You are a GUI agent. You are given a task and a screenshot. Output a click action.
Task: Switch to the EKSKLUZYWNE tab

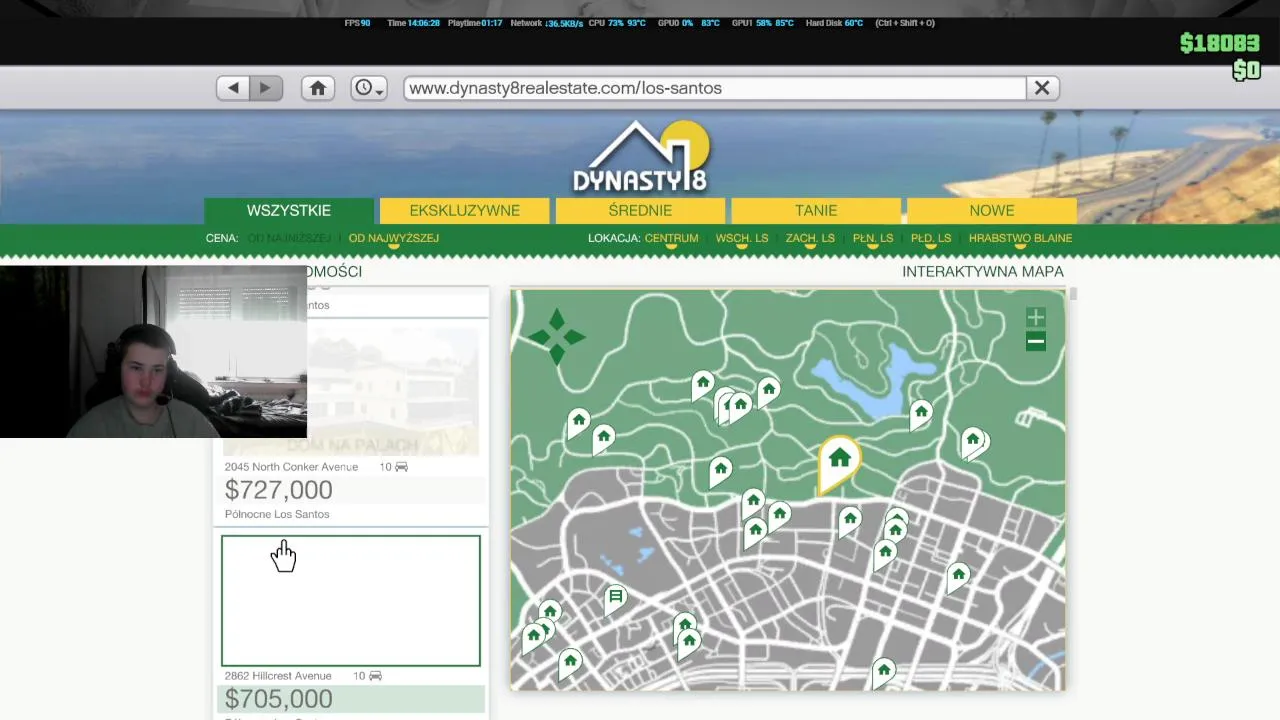click(465, 210)
